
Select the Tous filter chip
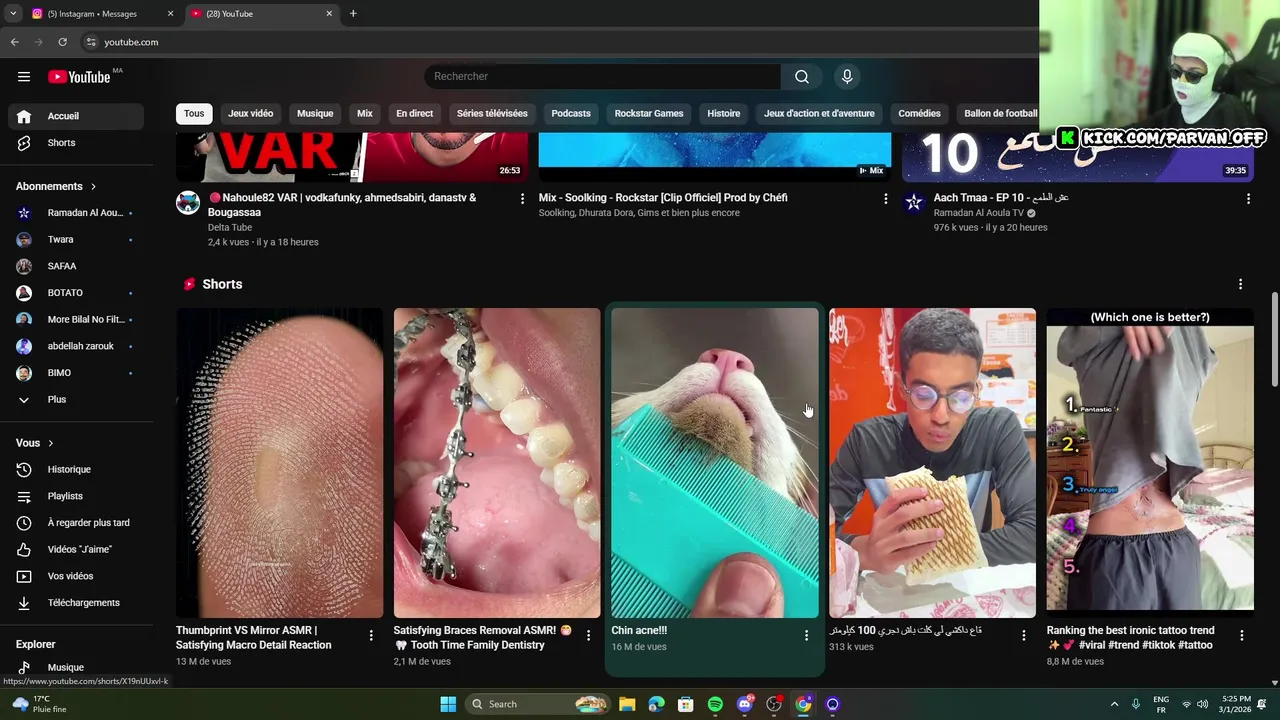click(194, 113)
